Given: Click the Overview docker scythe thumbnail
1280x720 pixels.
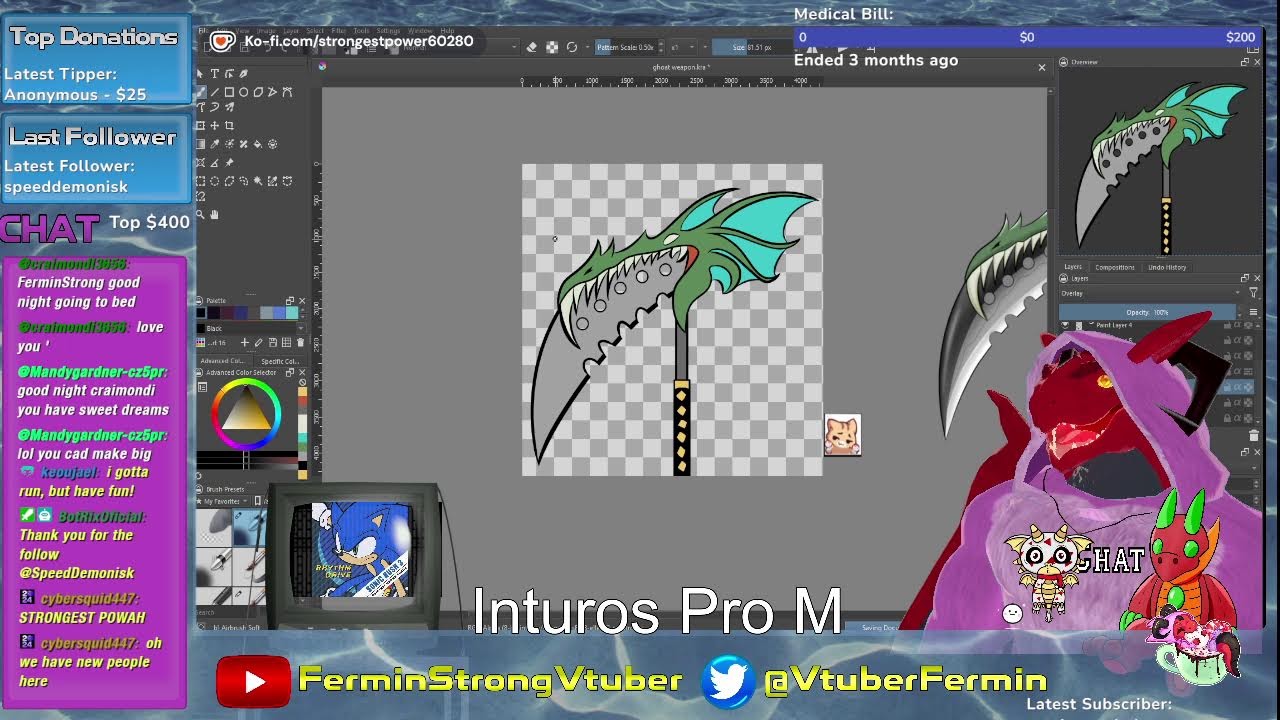Looking at the screenshot, I should (x=1160, y=165).
